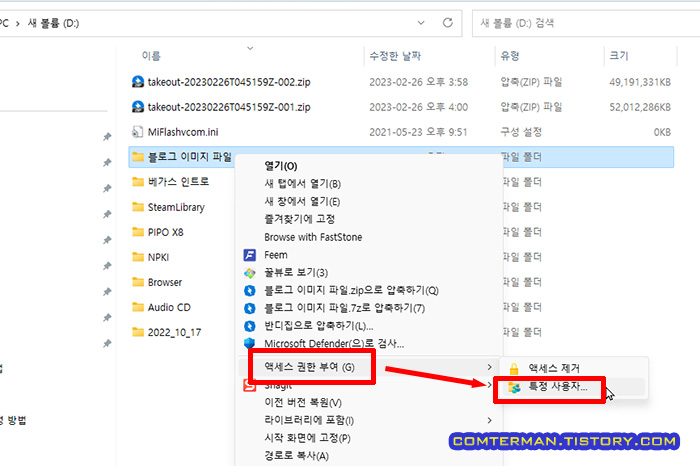Click the PIPO X8 folder icon

click(x=138, y=232)
